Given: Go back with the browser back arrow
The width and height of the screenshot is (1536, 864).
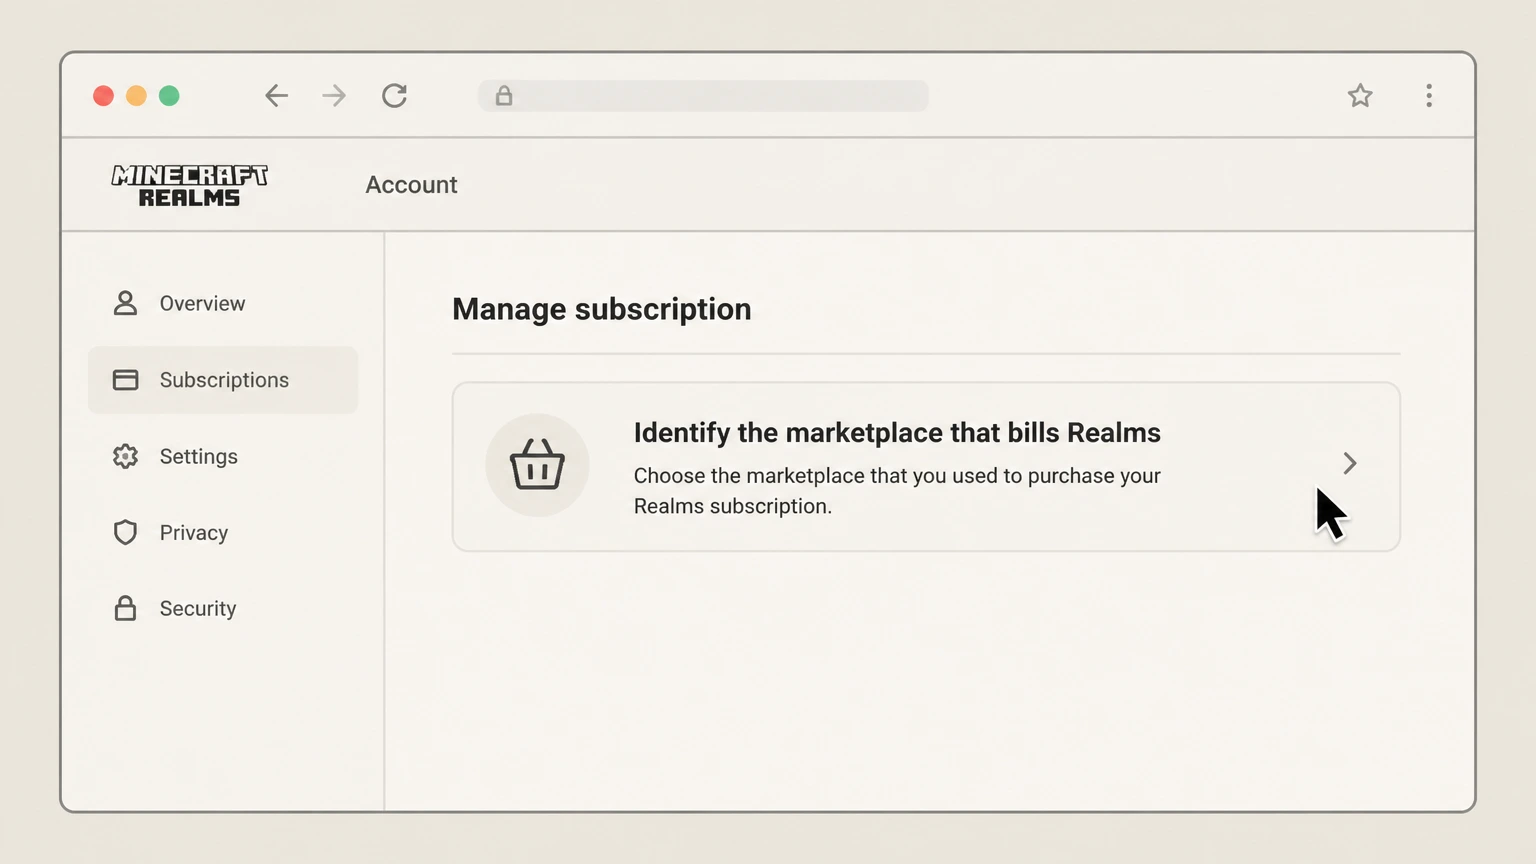Looking at the screenshot, I should (x=276, y=96).
